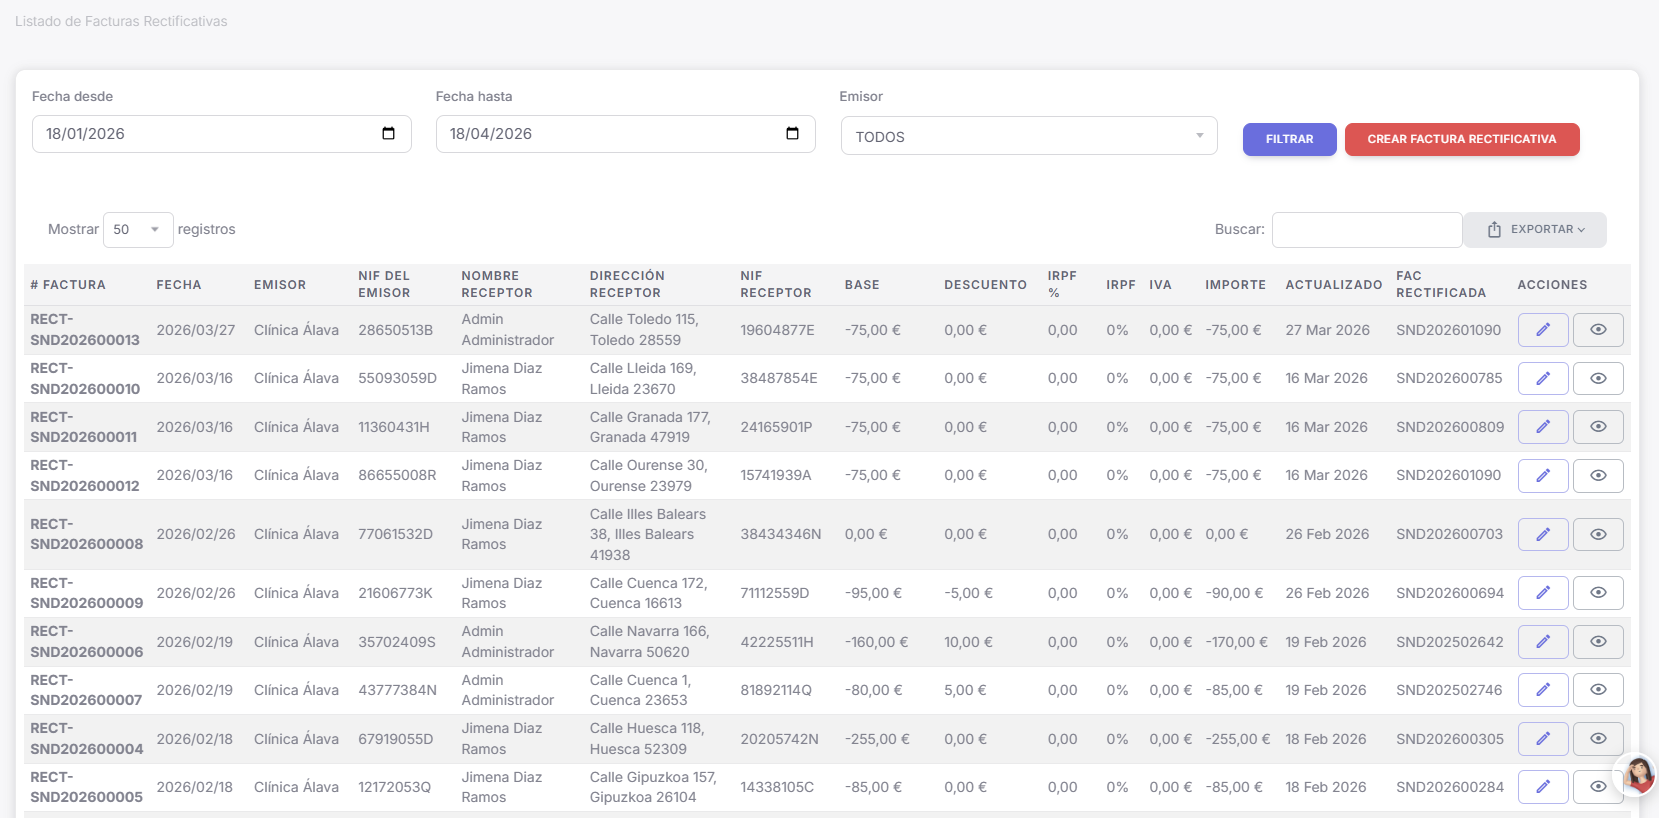1659x818 pixels.
Task: View invoice RECT-SND202600013 via eye icon
Action: pyautogui.click(x=1597, y=330)
